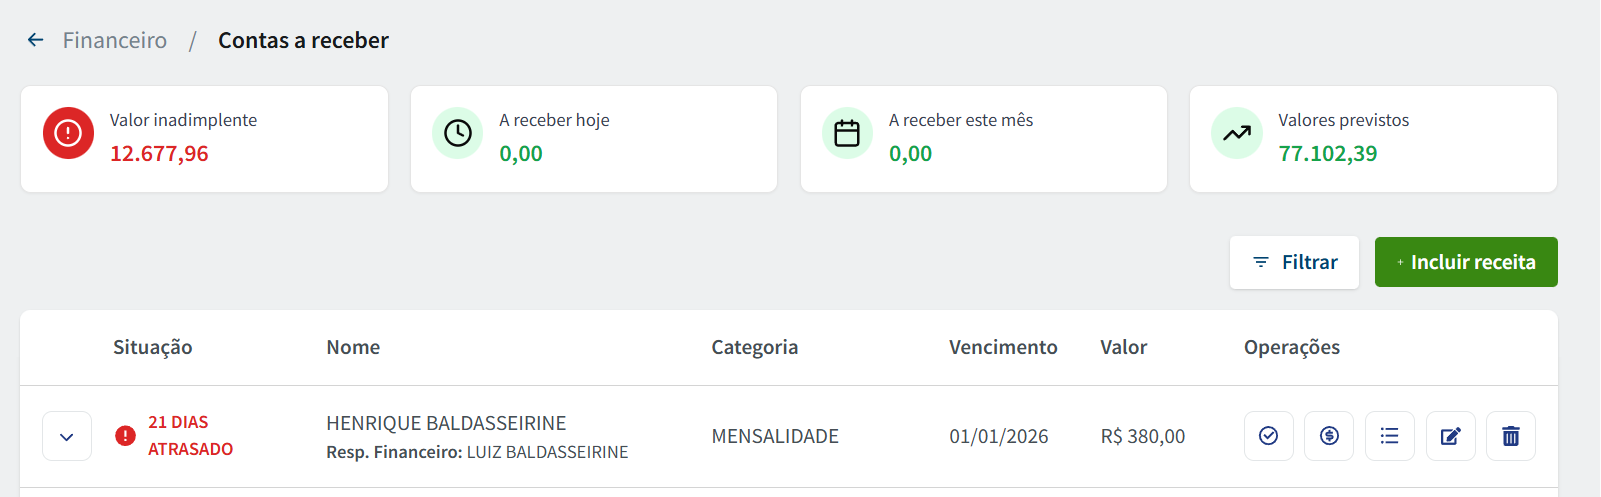Edit the receivable with pencil icon
Viewport: 1601px width, 497px height.
[x=1451, y=436]
